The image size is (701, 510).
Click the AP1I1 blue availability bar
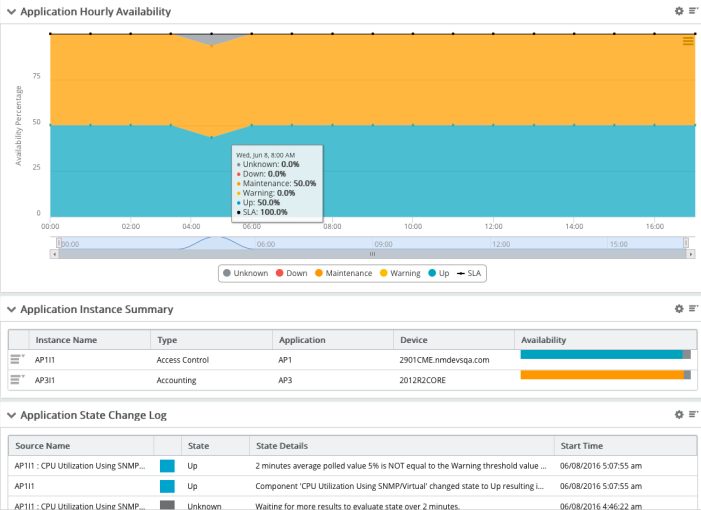click(601, 354)
